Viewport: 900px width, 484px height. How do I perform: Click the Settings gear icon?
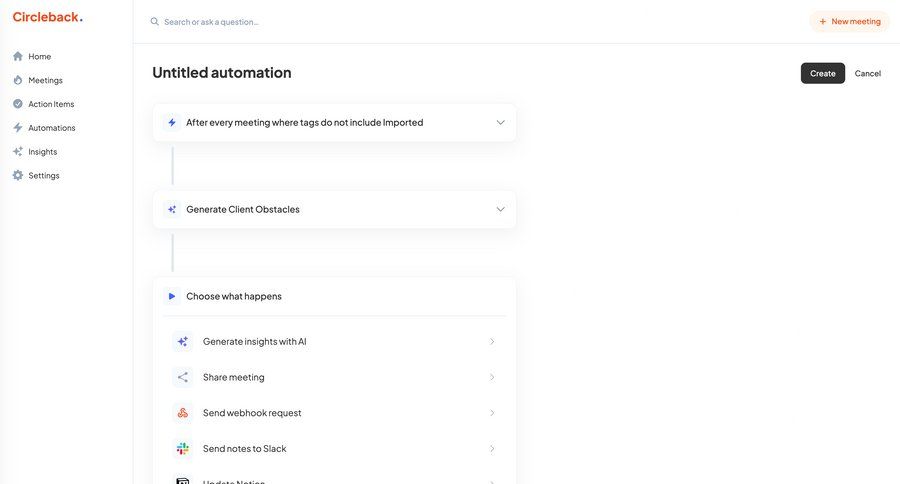tap(18, 176)
